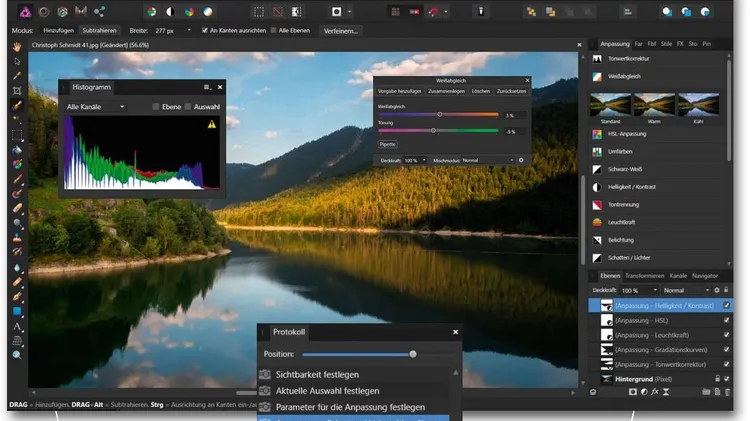Click the Subtrahieren mode button
Viewport: 750px width, 421px height.
coord(99,30)
